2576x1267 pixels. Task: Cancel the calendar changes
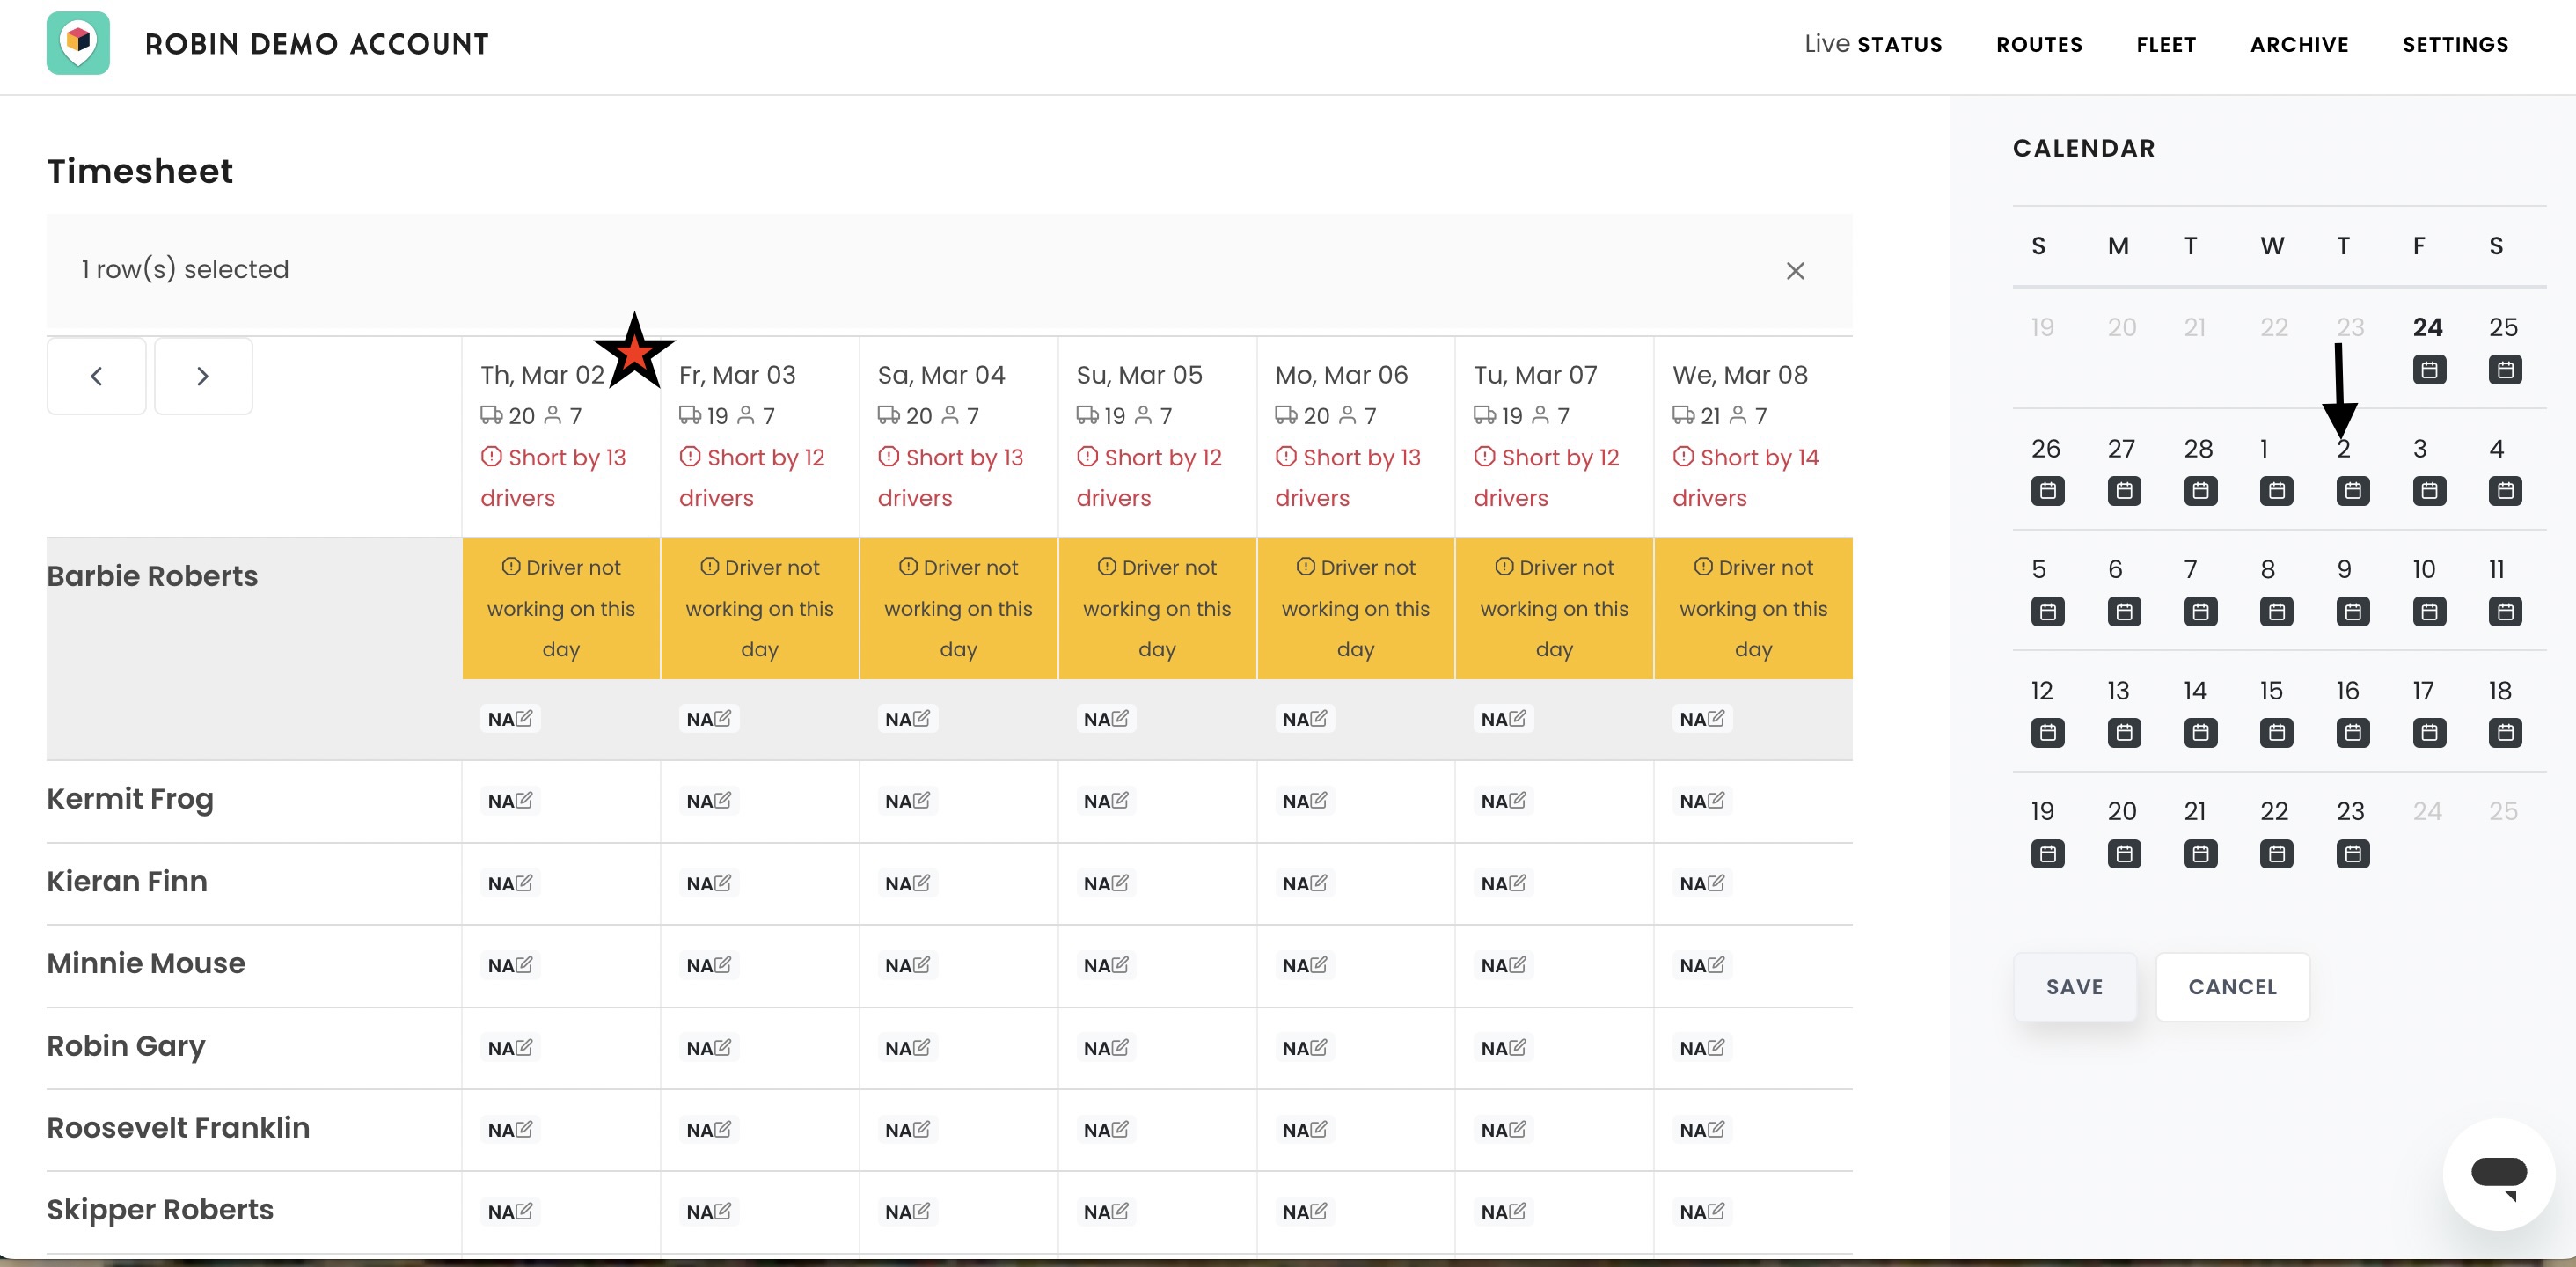[x=2232, y=987]
